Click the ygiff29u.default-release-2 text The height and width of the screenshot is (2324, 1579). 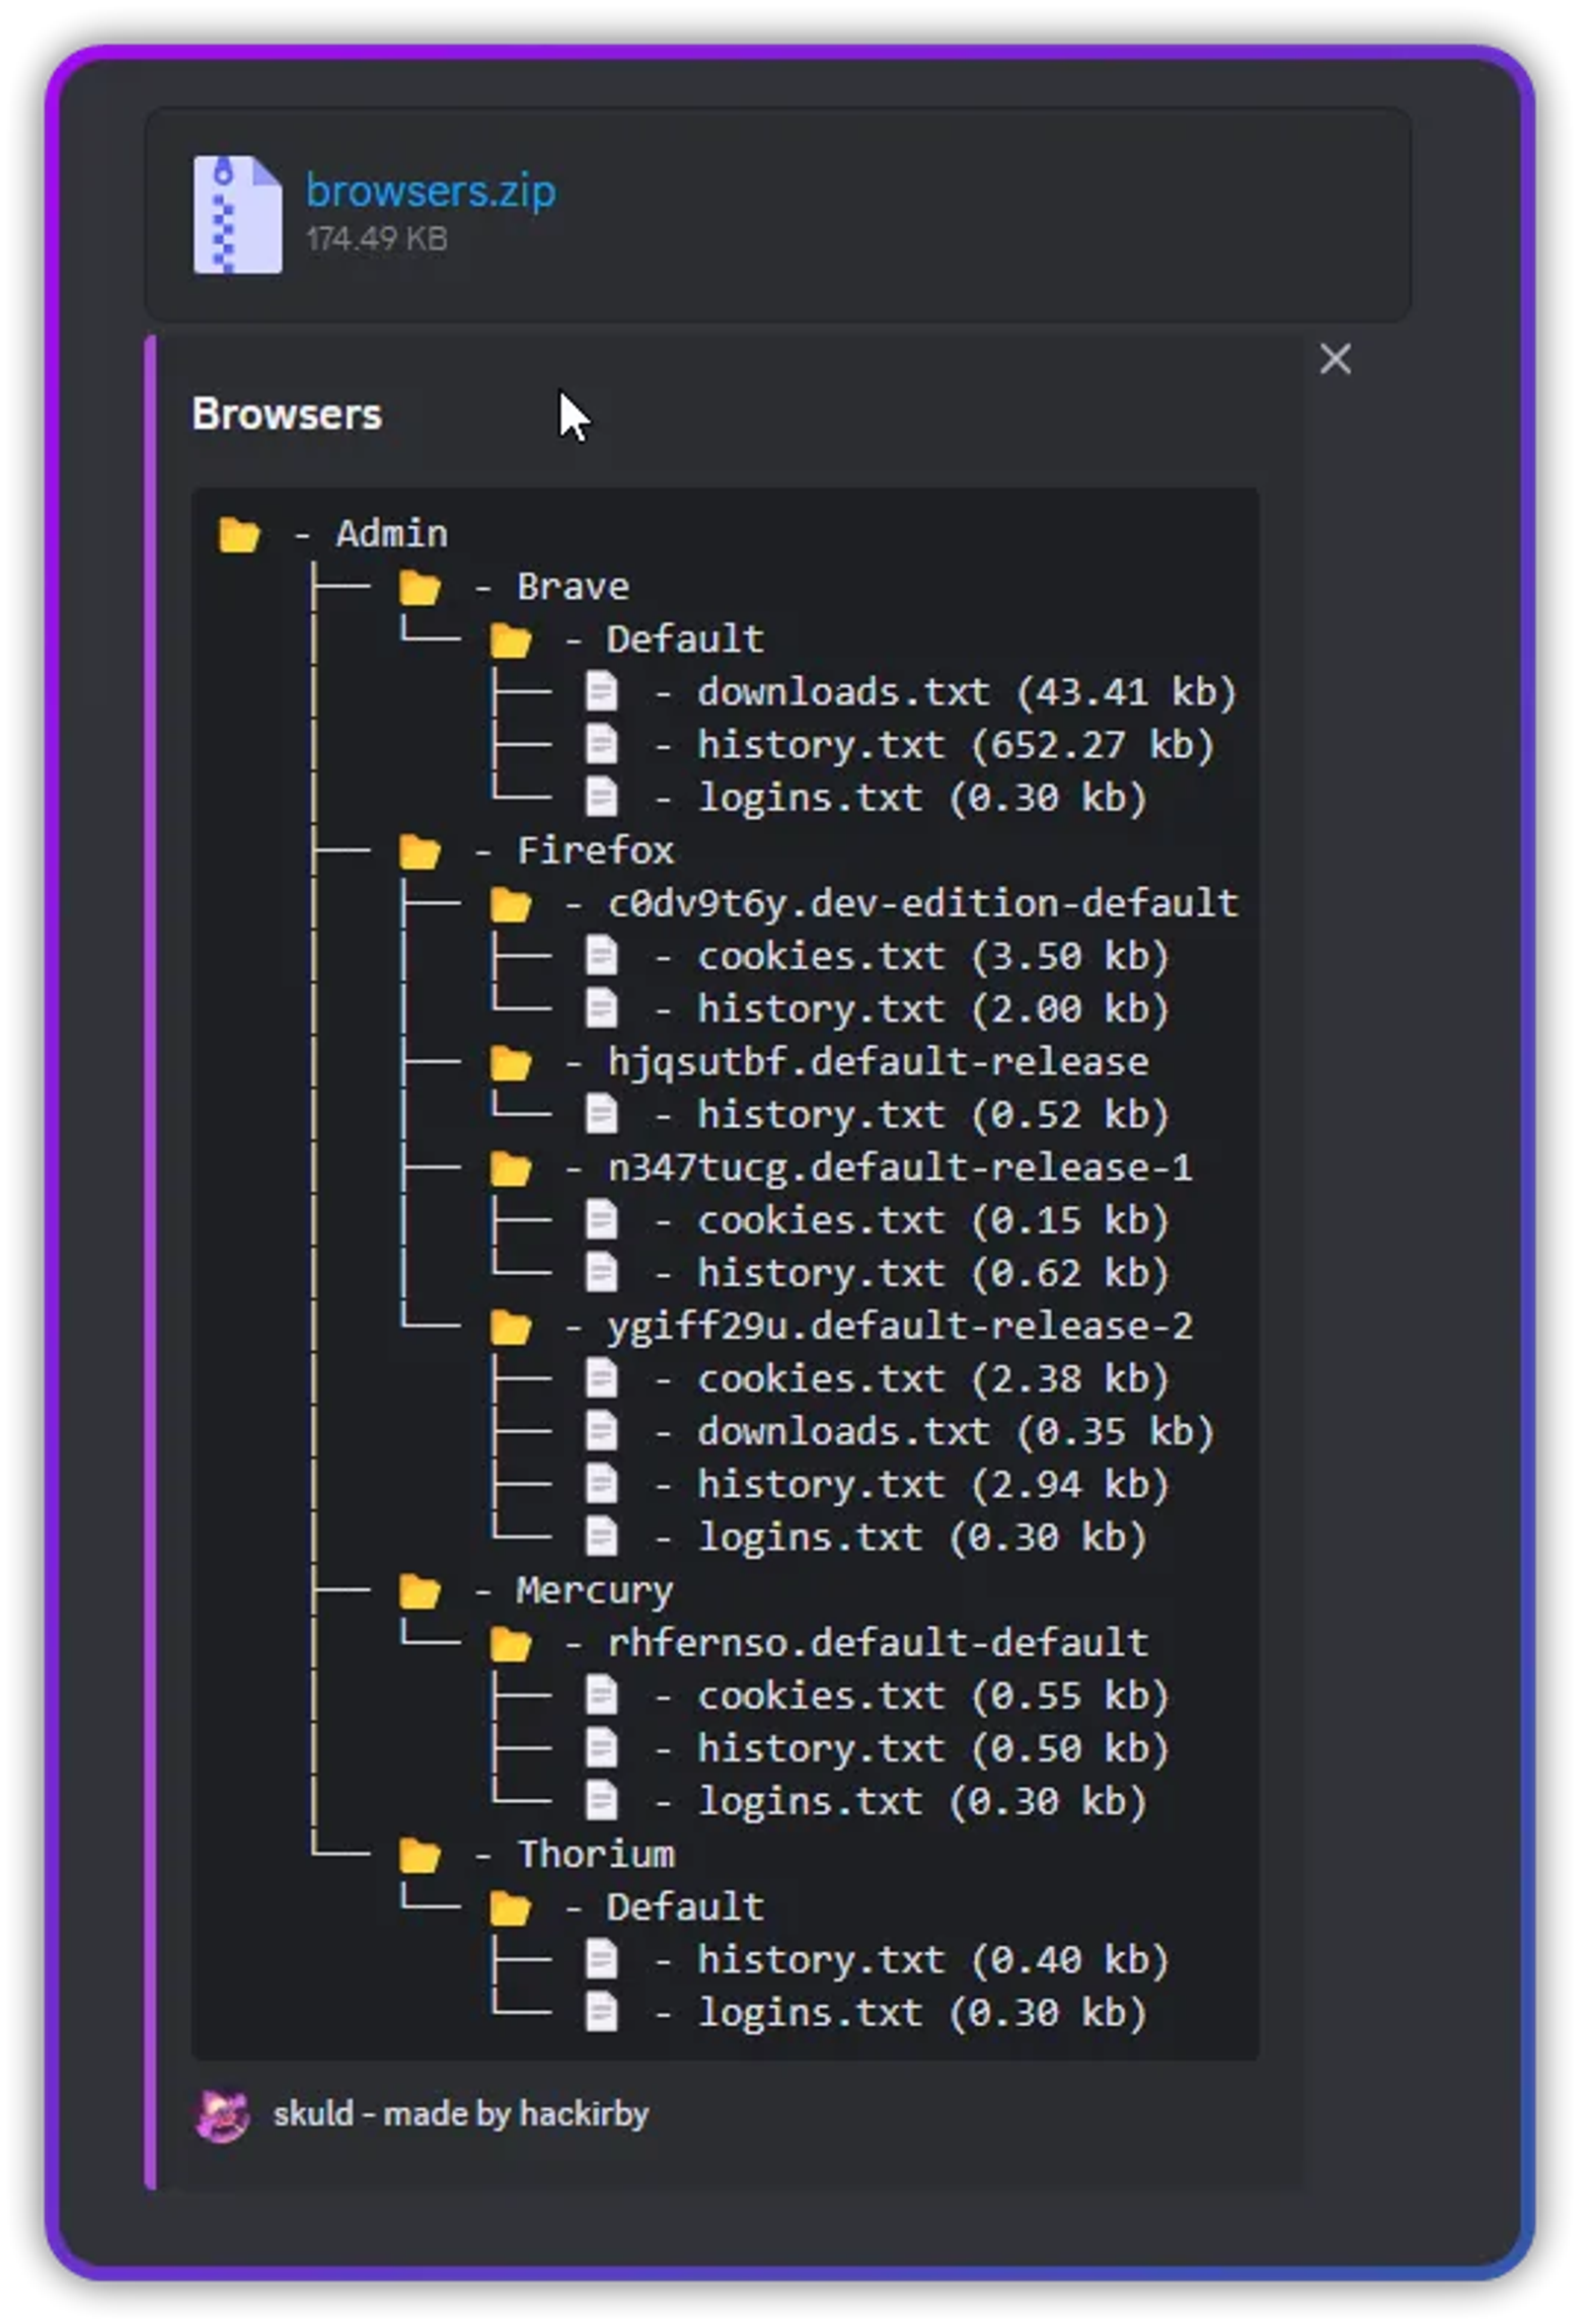[x=901, y=1327]
